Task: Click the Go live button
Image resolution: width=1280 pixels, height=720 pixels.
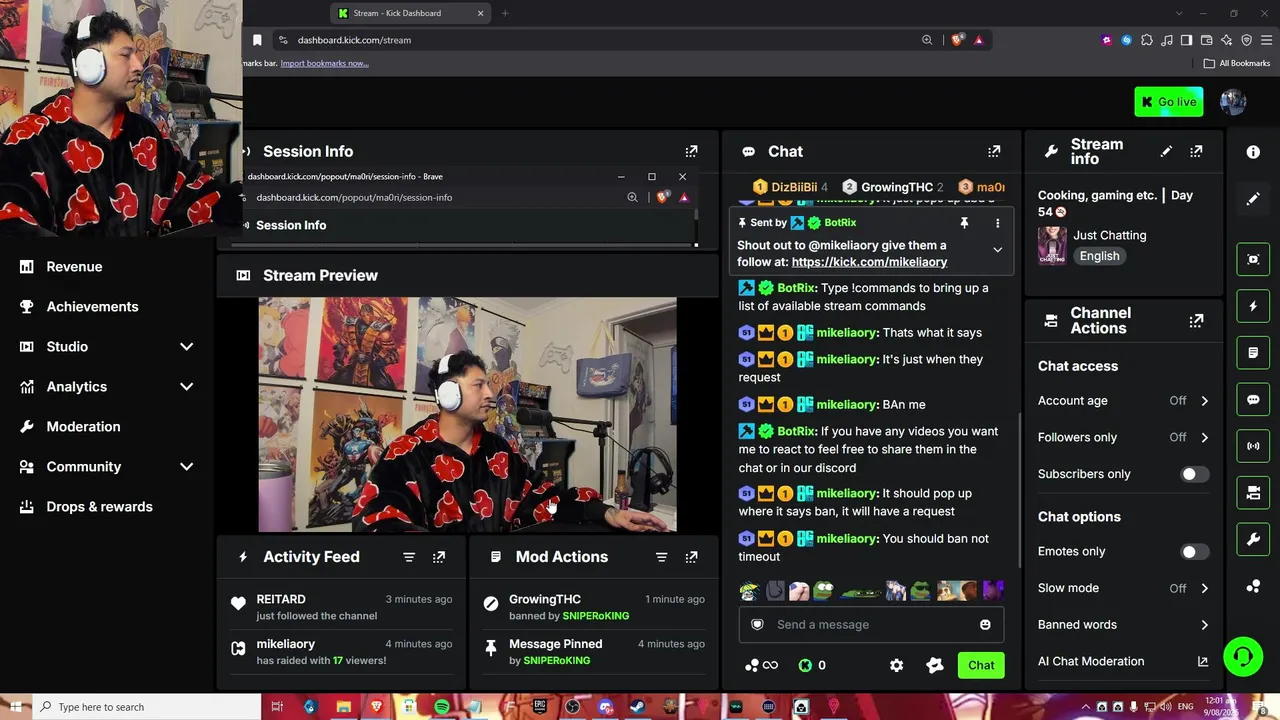Action: coord(1169,102)
